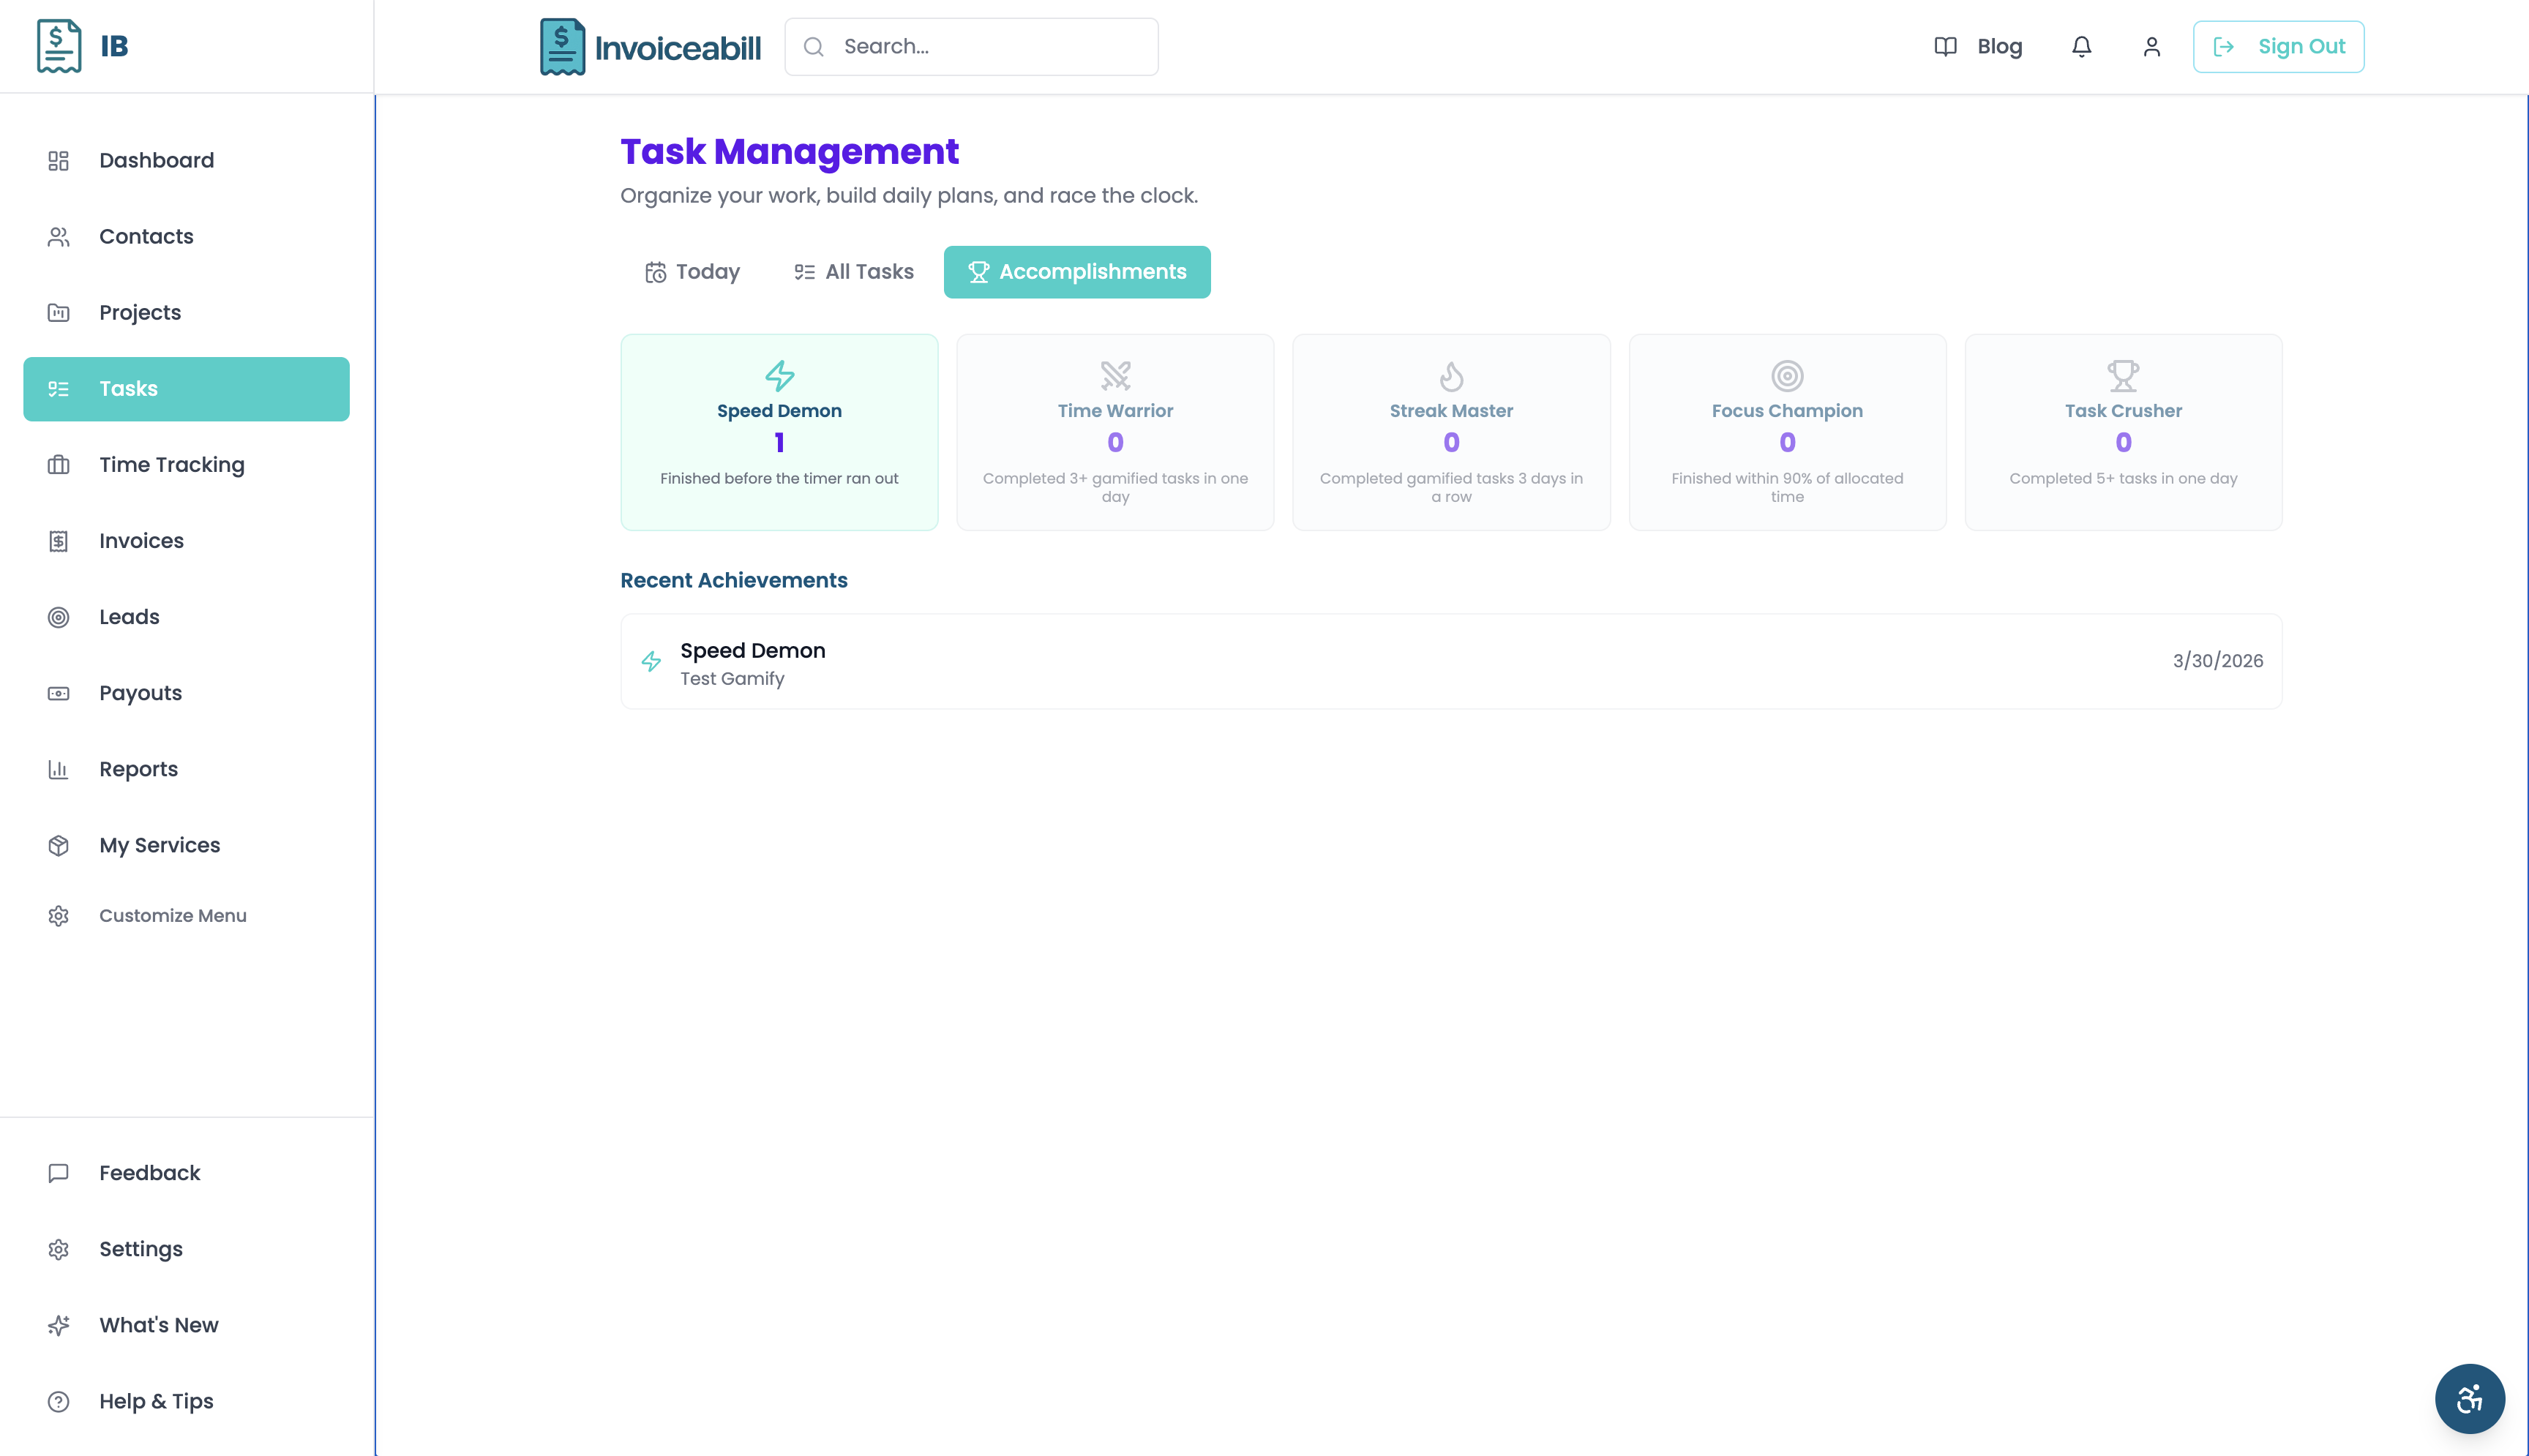Open Customize Menu option

pyautogui.click(x=172, y=916)
